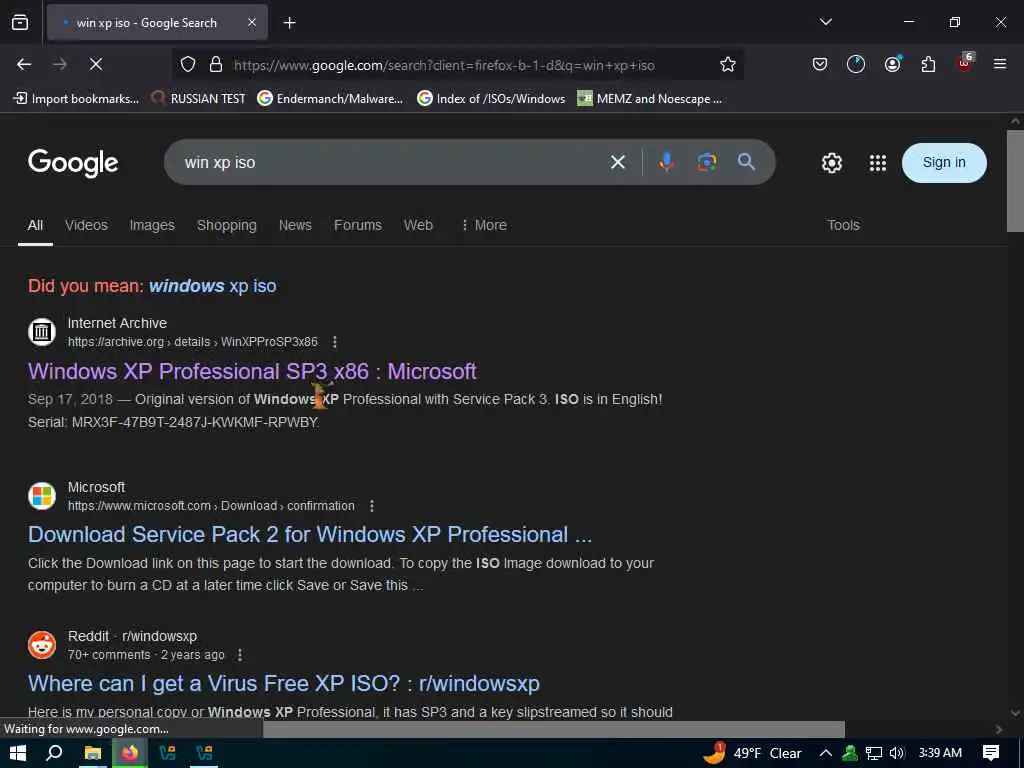Screen dimensions: 1024x768
Task: Stop loading the page
Action: pyautogui.click(x=95, y=64)
